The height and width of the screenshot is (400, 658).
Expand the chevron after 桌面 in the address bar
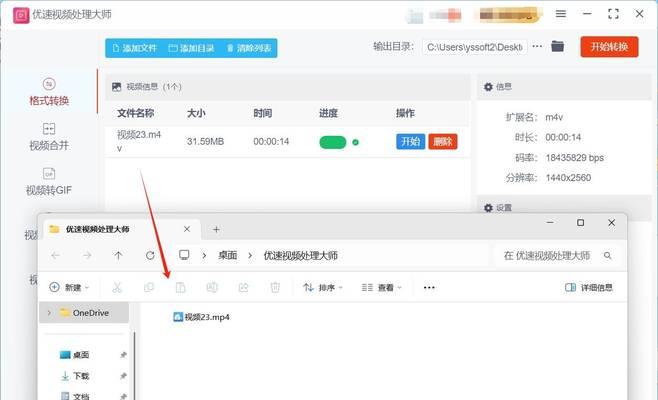tap(250, 255)
